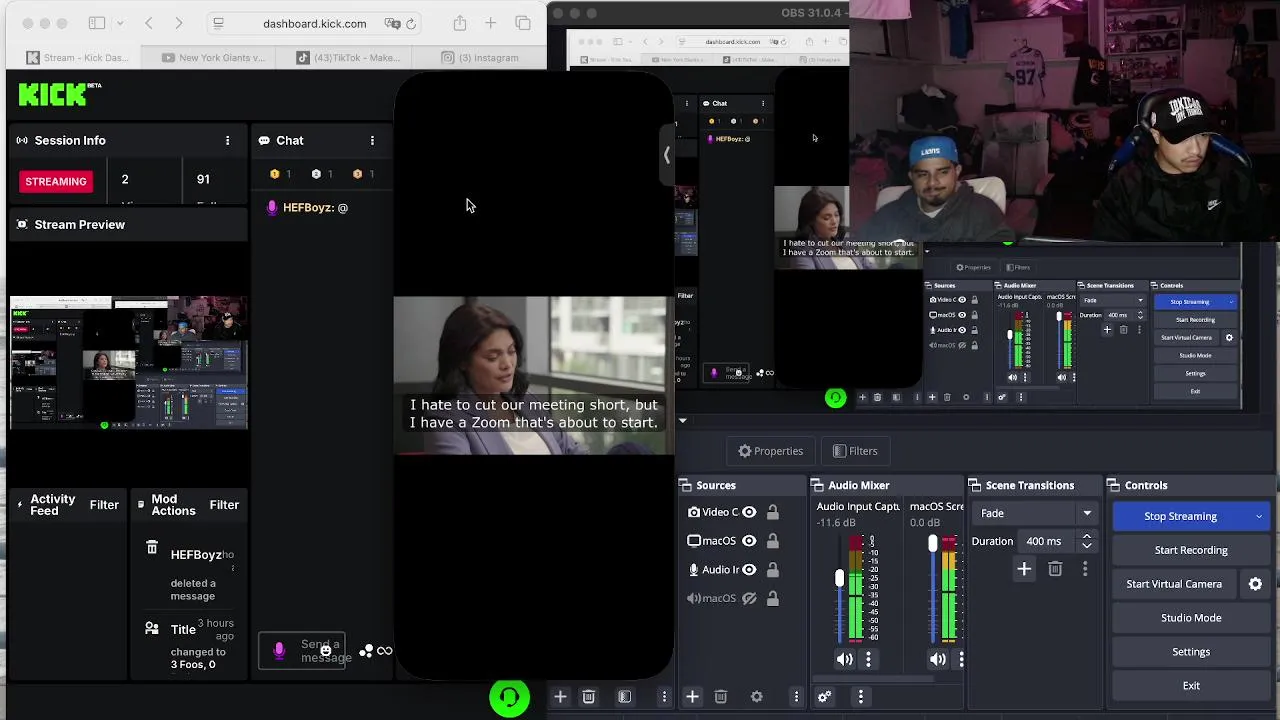Switch to the New York Giants tab
The image size is (1280, 720).
point(212,58)
